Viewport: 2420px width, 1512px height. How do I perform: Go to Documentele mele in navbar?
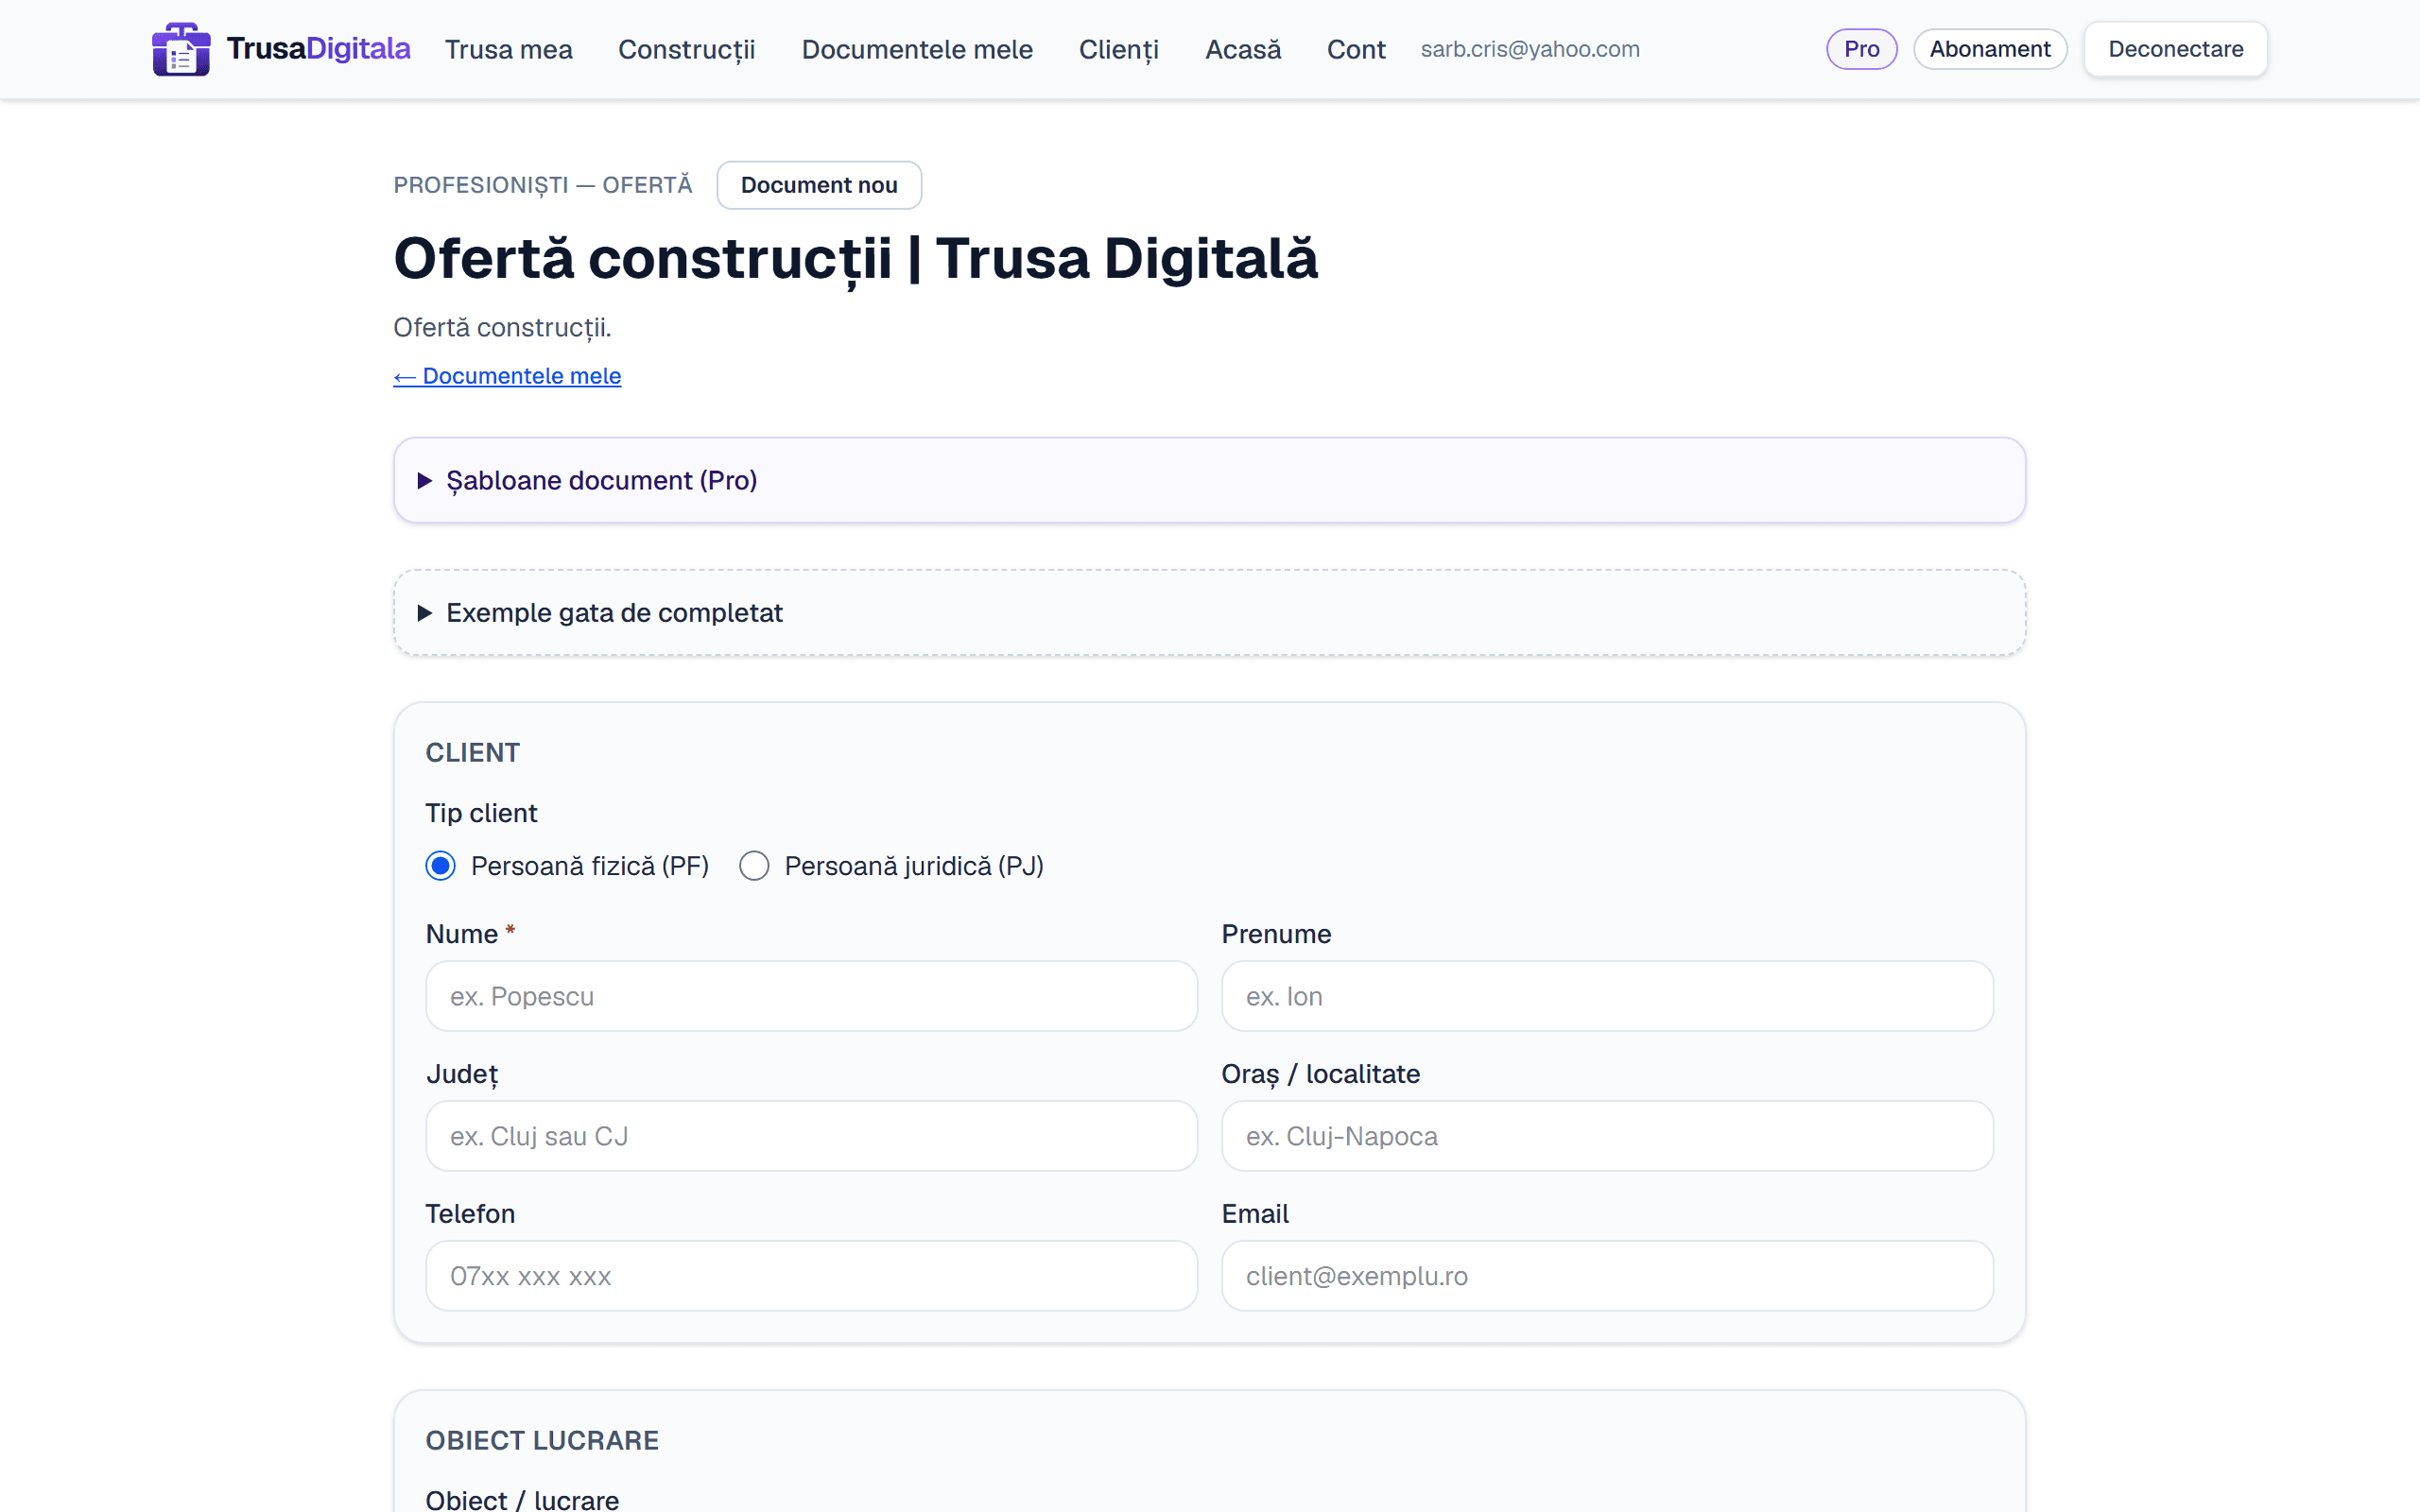(917, 49)
